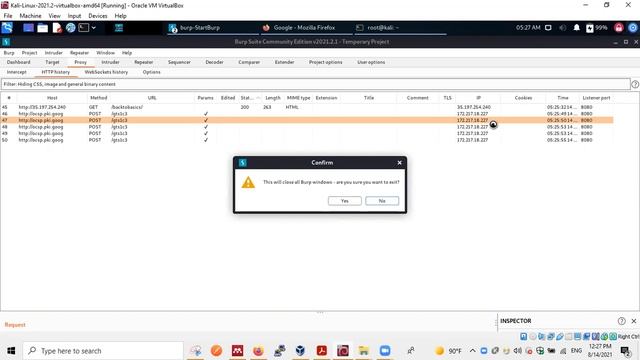Open the Window menu in Burp
The image size is (640, 360).
point(105,53)
